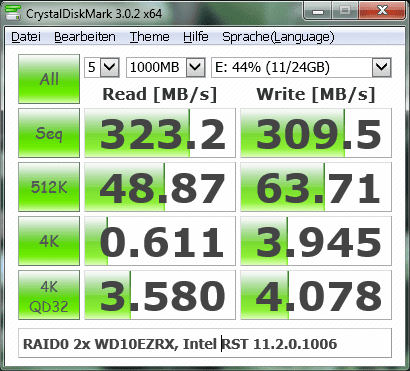Maximize the CrystalDiskMark window
The width and height of the screenshot is (410, 371).
[345, 11]
